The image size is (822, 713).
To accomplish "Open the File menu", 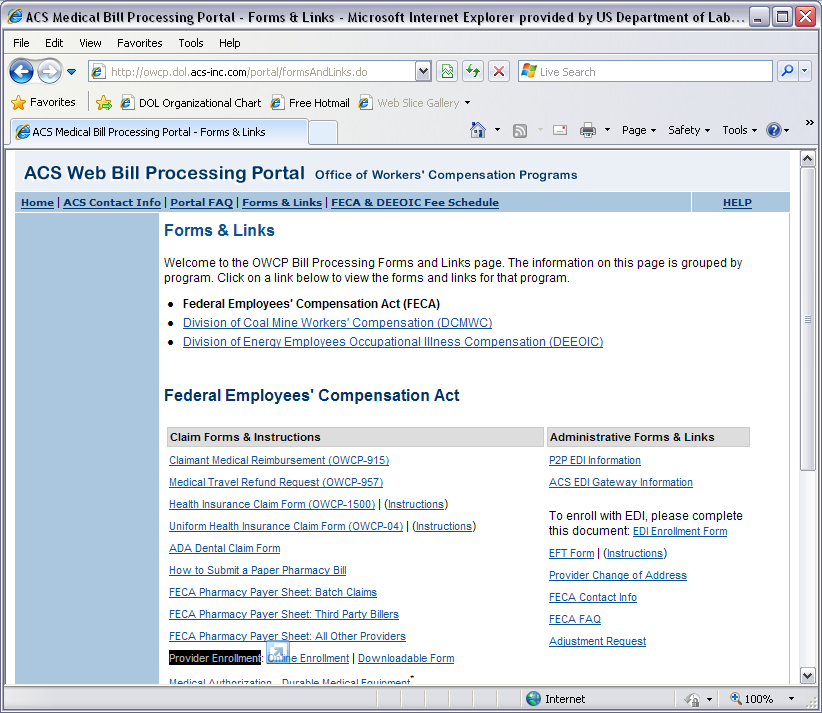I will 21,43.
